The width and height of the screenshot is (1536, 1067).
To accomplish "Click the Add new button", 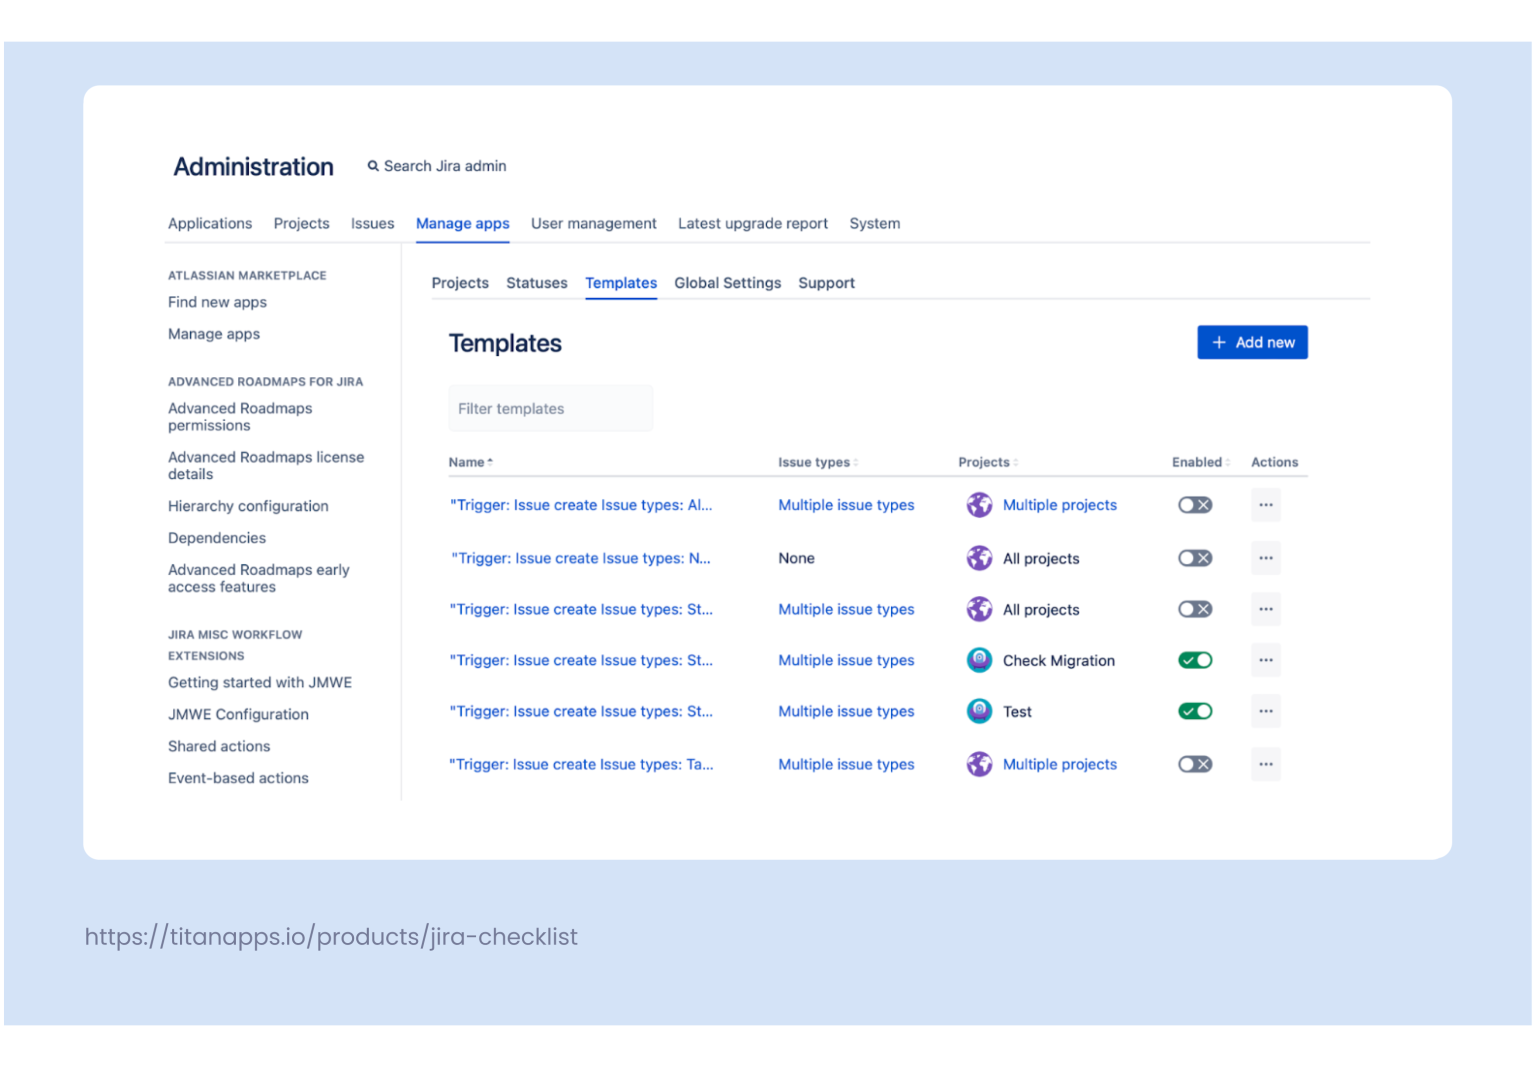I will pos(1252,342).
